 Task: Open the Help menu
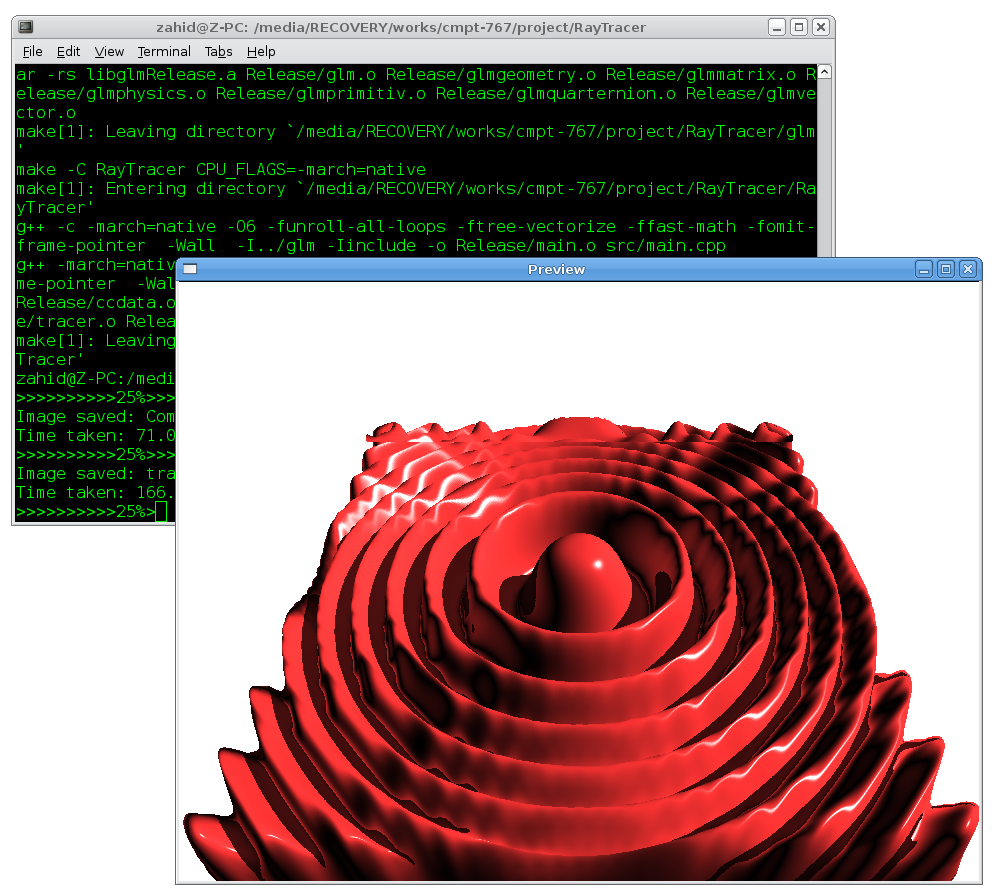[261, 51]
